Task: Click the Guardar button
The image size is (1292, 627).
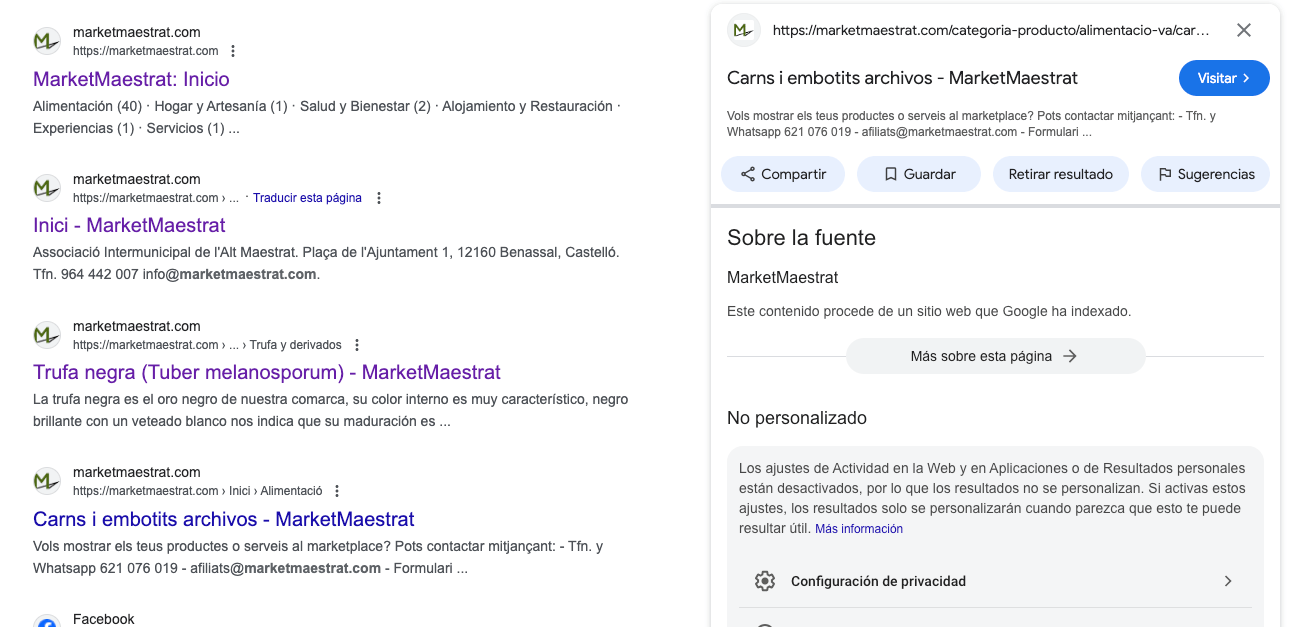Action: click(x=919, y=174)
